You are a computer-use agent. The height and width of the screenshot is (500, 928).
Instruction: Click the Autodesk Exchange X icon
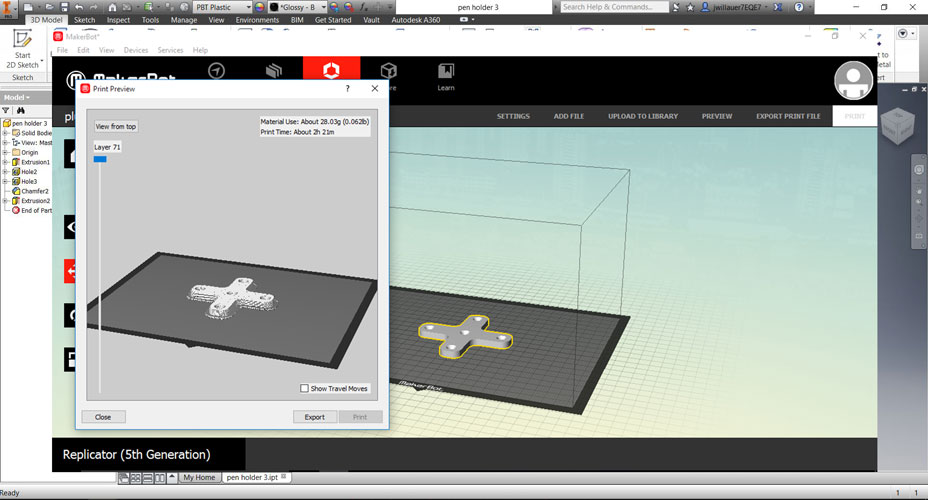[778, 7]
